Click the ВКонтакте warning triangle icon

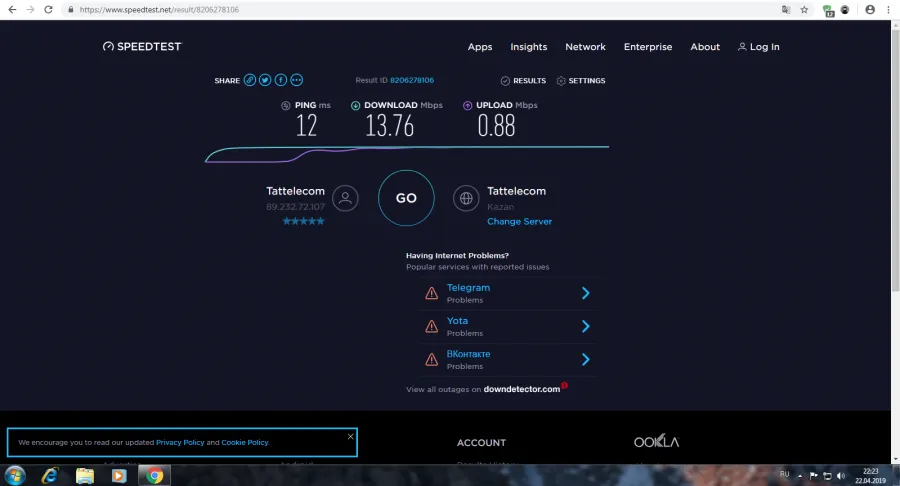pyautogui.click(x=432, y=360)
